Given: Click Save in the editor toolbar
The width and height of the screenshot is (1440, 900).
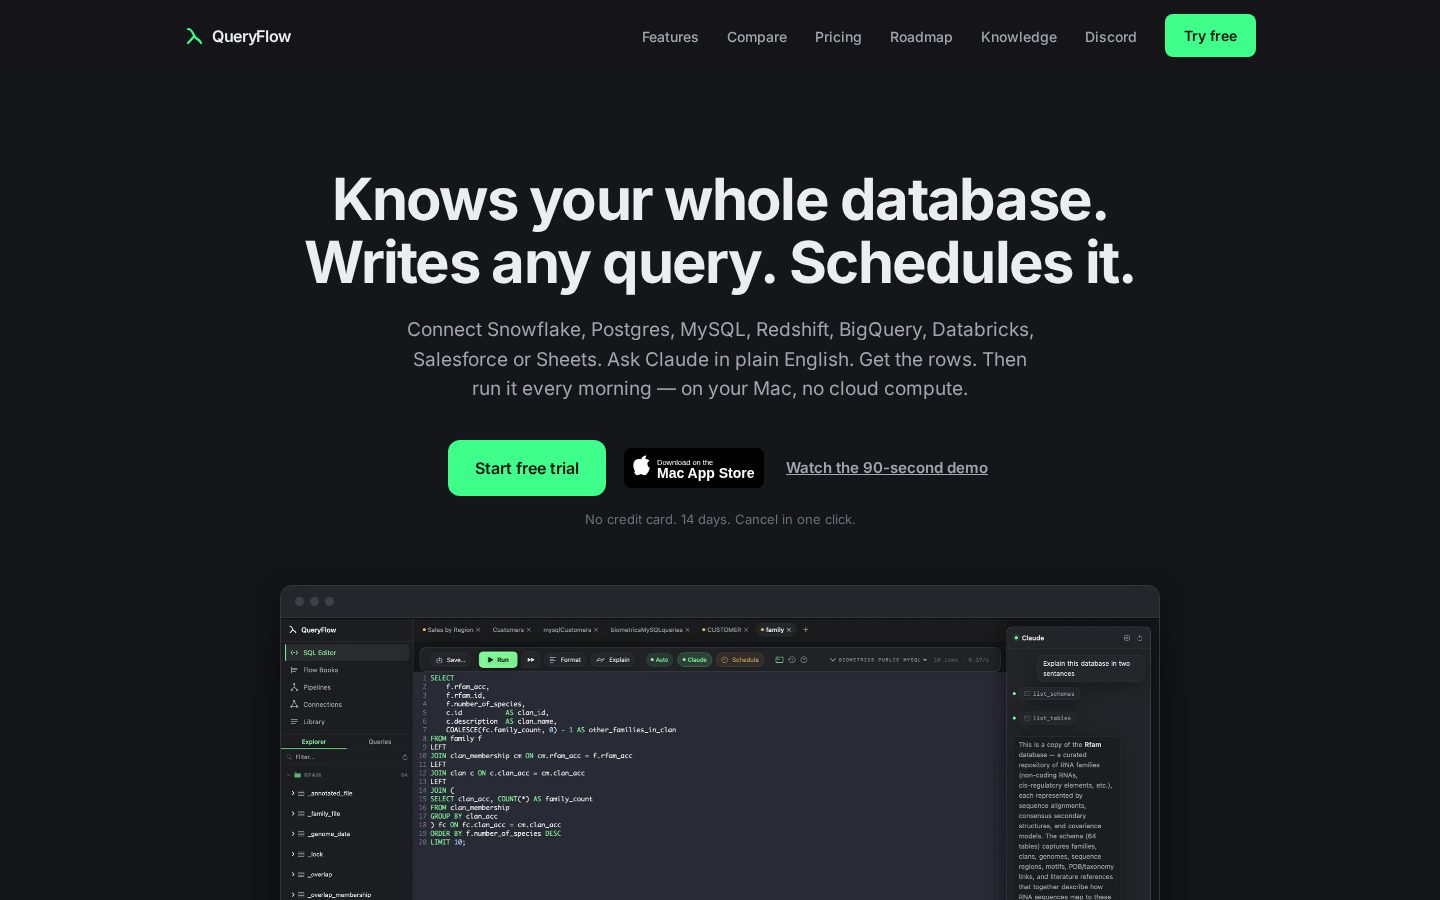Looking at the screenshot, I should (451, 660).
